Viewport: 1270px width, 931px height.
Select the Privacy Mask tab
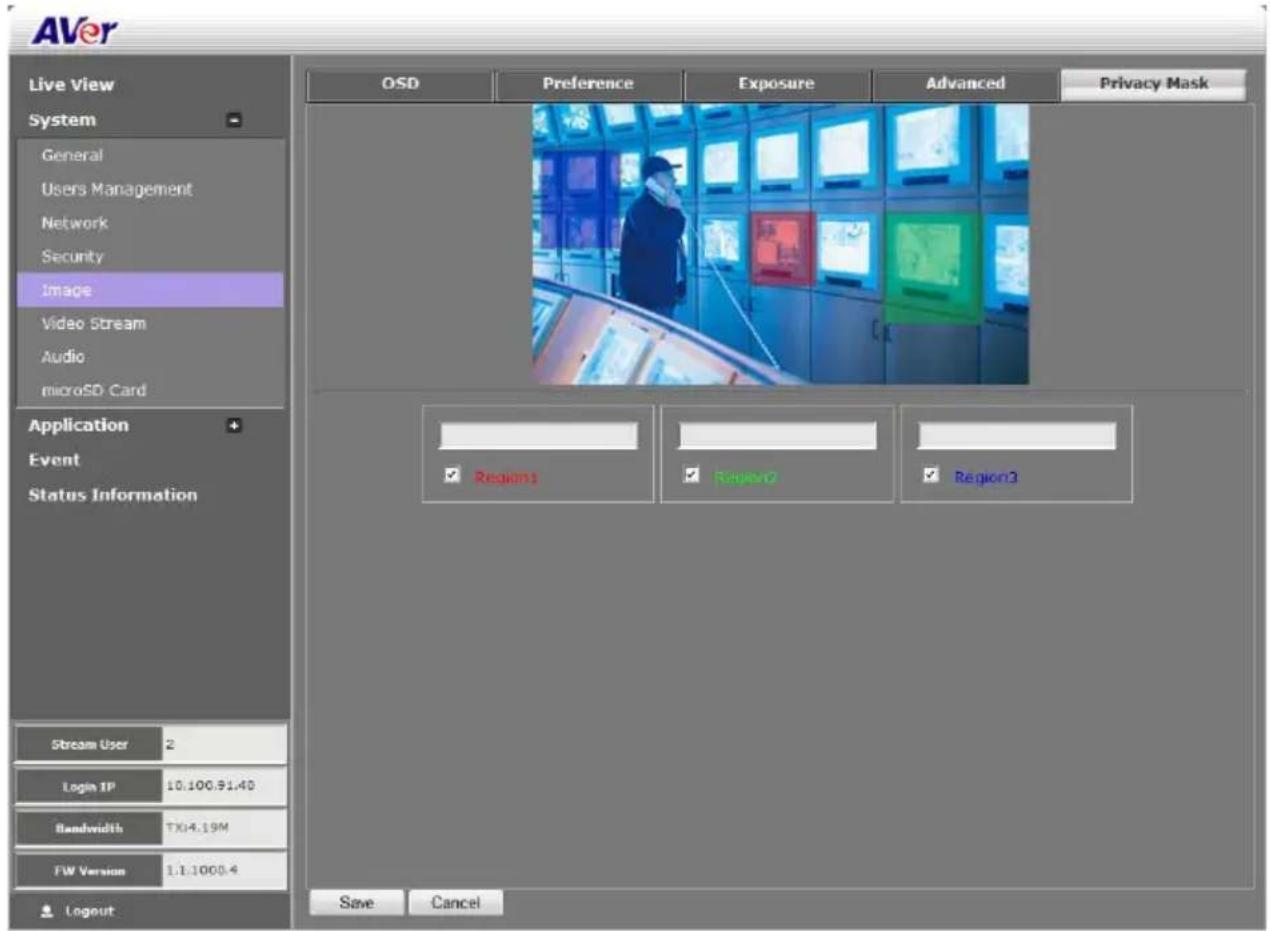pyautogui.click(x=1153, y=85)
